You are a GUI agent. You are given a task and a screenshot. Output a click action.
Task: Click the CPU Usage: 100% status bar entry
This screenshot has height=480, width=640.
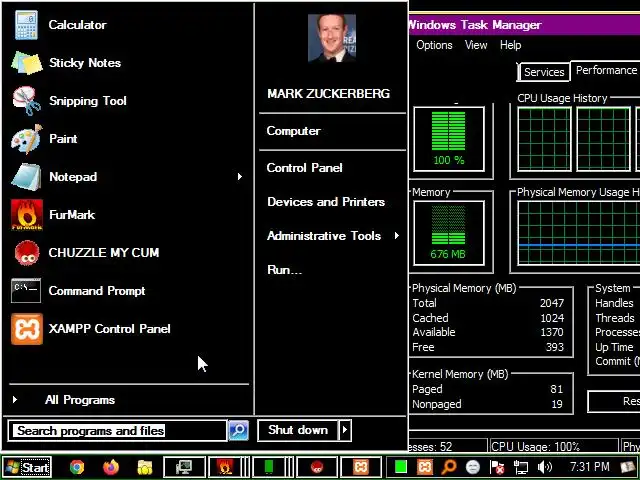pos(554,447)
